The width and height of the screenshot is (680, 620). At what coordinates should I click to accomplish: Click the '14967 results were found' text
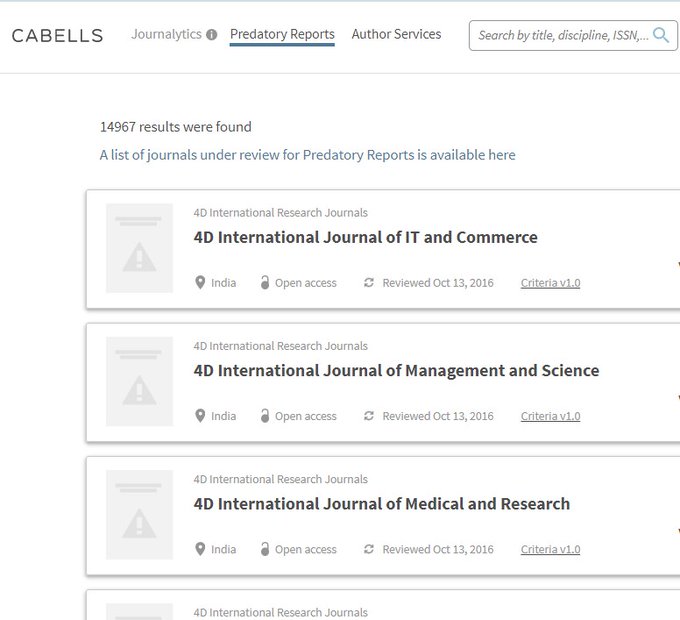click(x=176, y=127)
